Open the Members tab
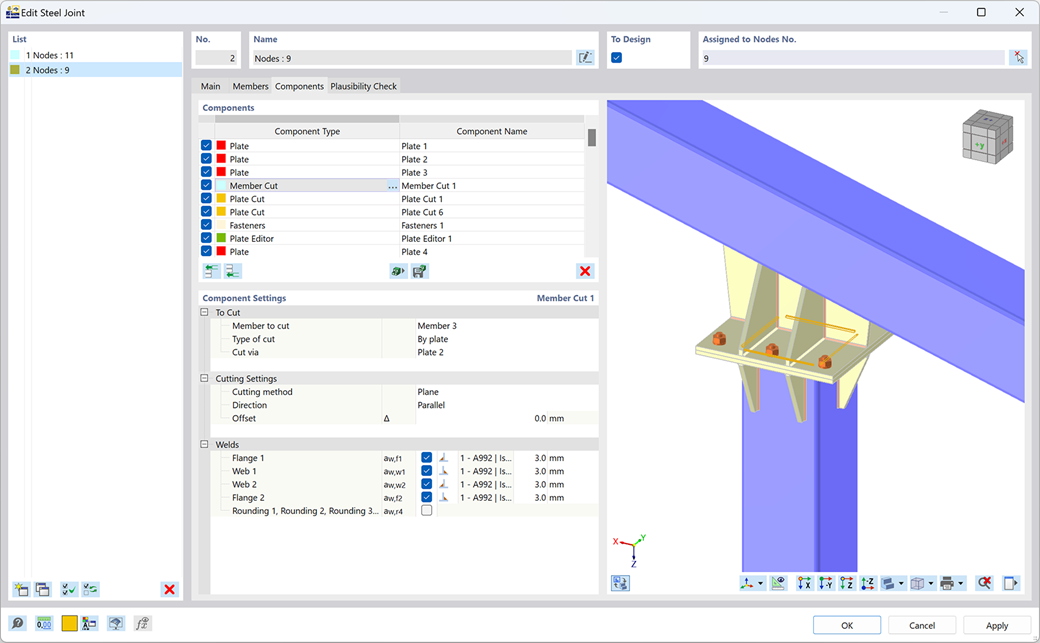The width and height of the screenshot is (1040, 643). tap(250, 86)
